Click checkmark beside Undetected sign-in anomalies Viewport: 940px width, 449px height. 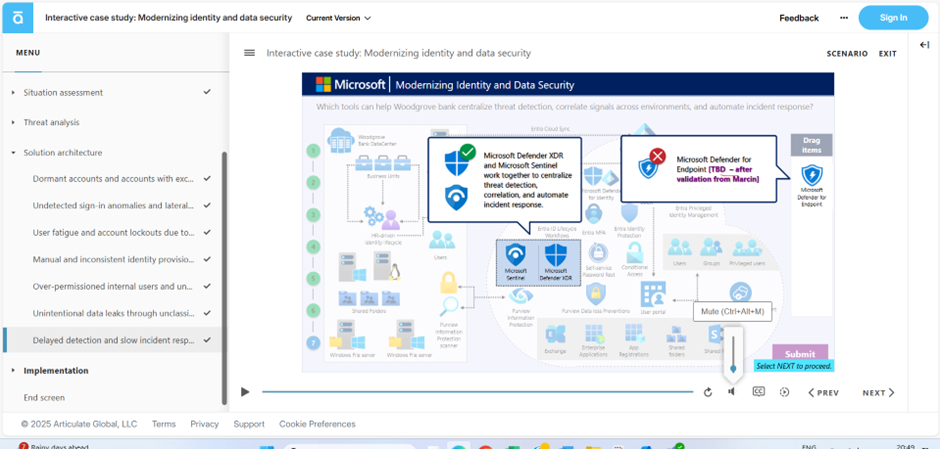pos(207,205)
